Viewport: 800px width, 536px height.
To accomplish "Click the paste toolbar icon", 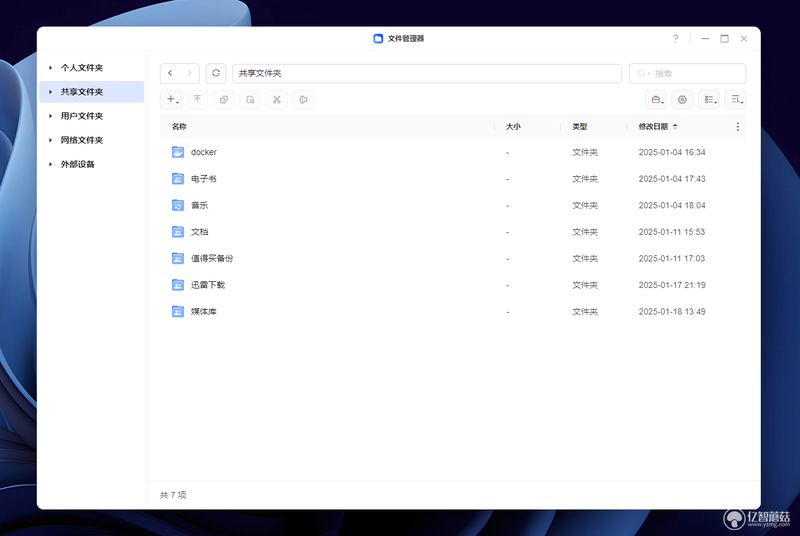I will [250, 99].
